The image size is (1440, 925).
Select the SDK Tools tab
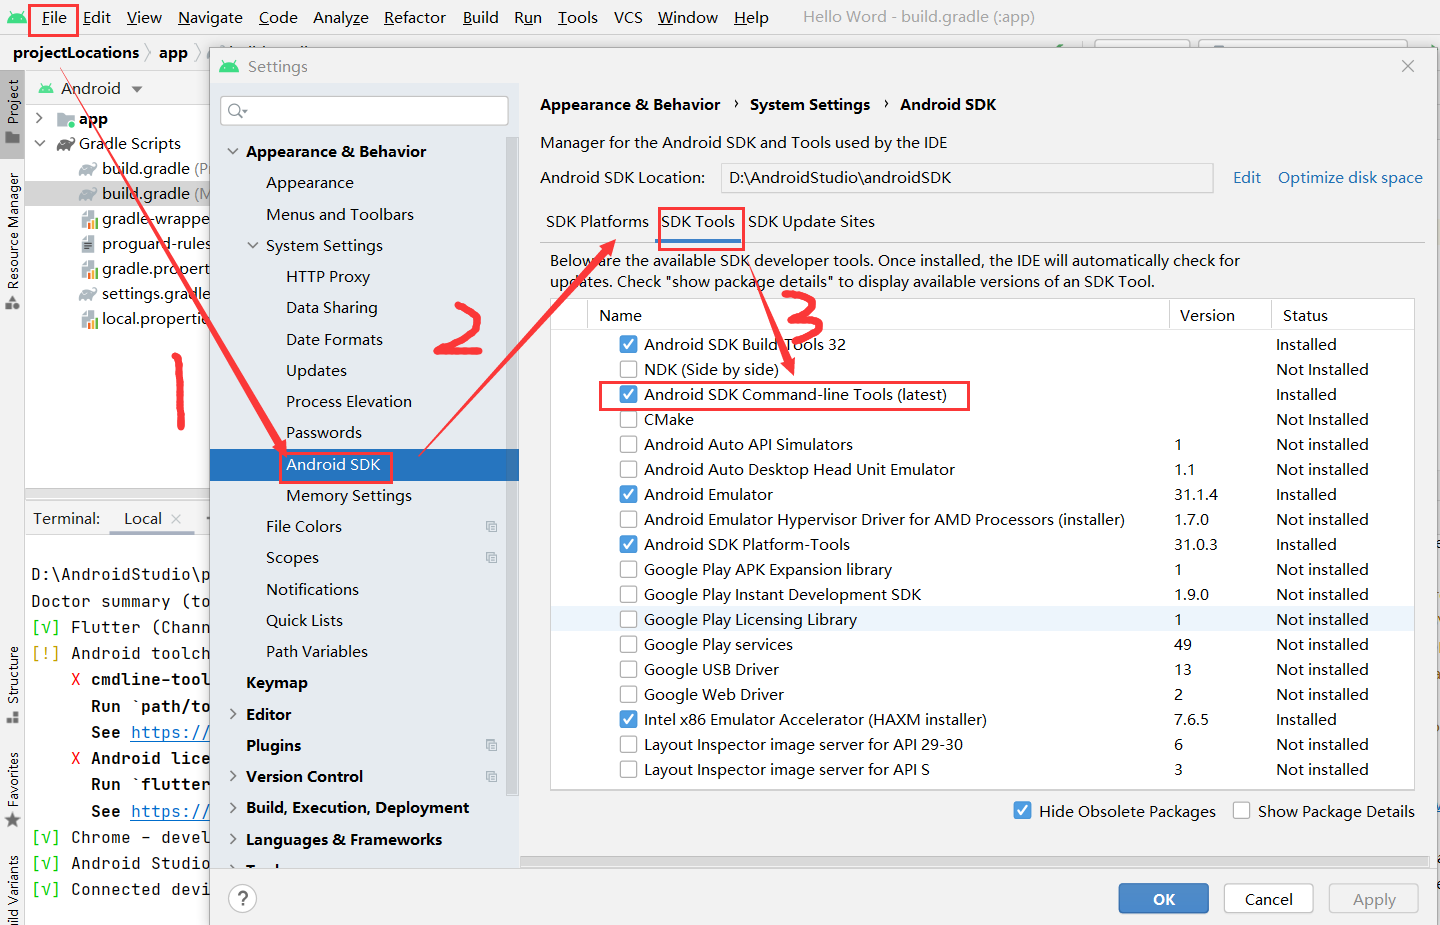click(698, 222)
